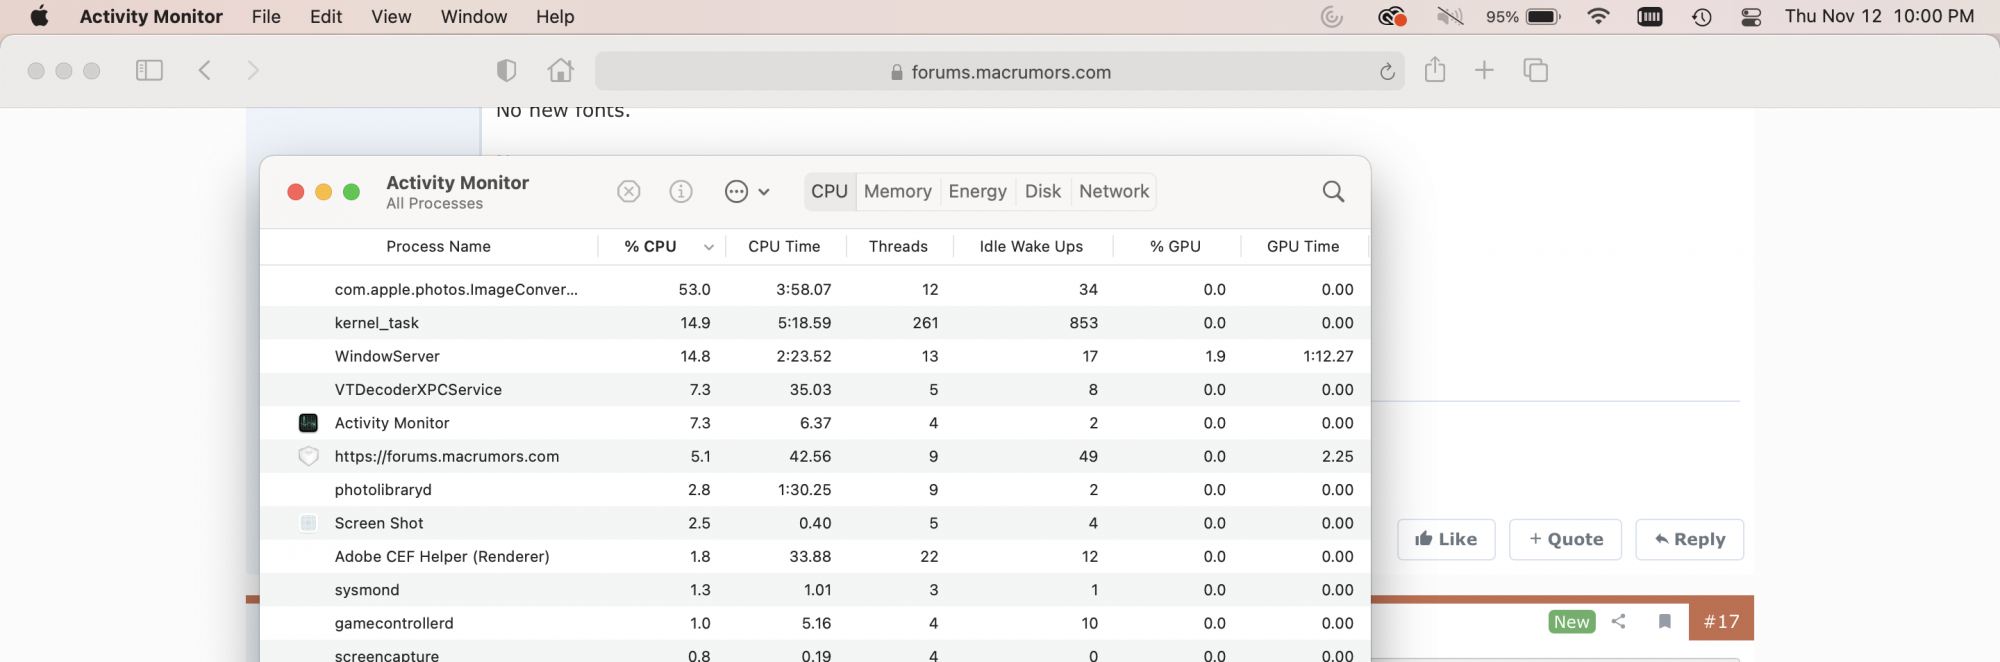This screenshot has height=662, width=2000.
Task: Switch to the Network tab
Action: pos(1114,191)
